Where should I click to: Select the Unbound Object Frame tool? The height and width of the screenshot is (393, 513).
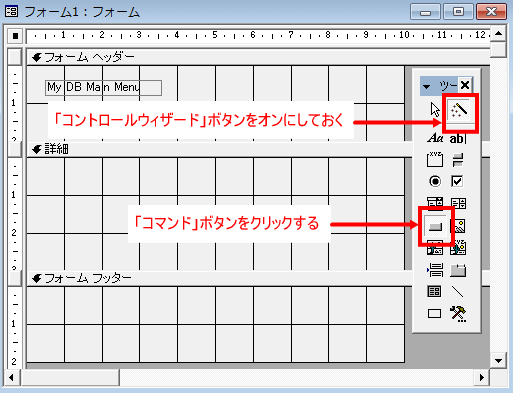point(435,248)
